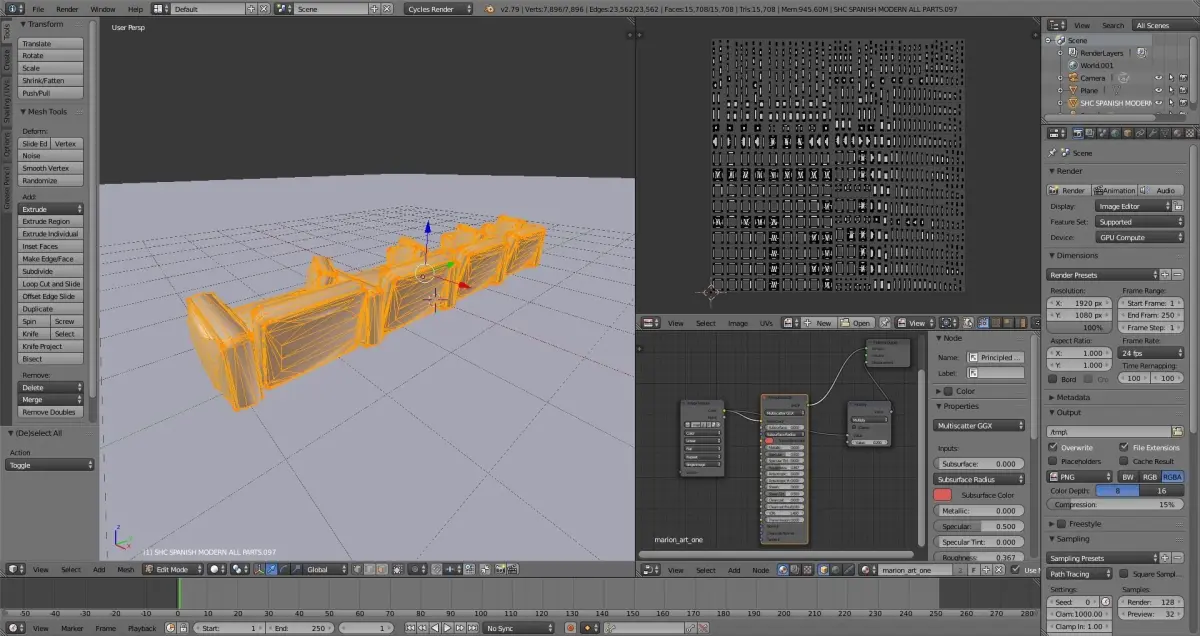Toggle the 3D manipulator widget icon
The image size is (1200, 636).
click(259, 569)
